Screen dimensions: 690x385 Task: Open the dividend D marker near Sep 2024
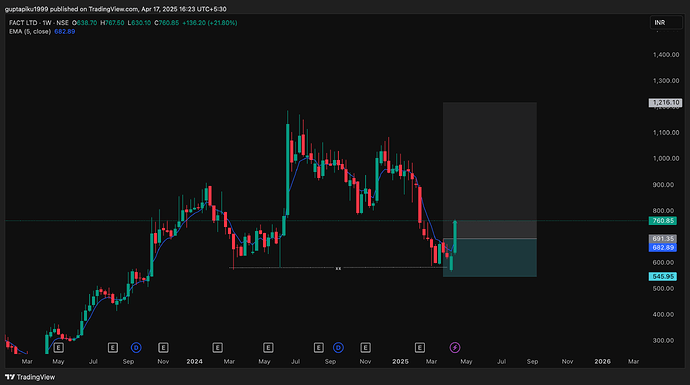(x=338, y=348)
